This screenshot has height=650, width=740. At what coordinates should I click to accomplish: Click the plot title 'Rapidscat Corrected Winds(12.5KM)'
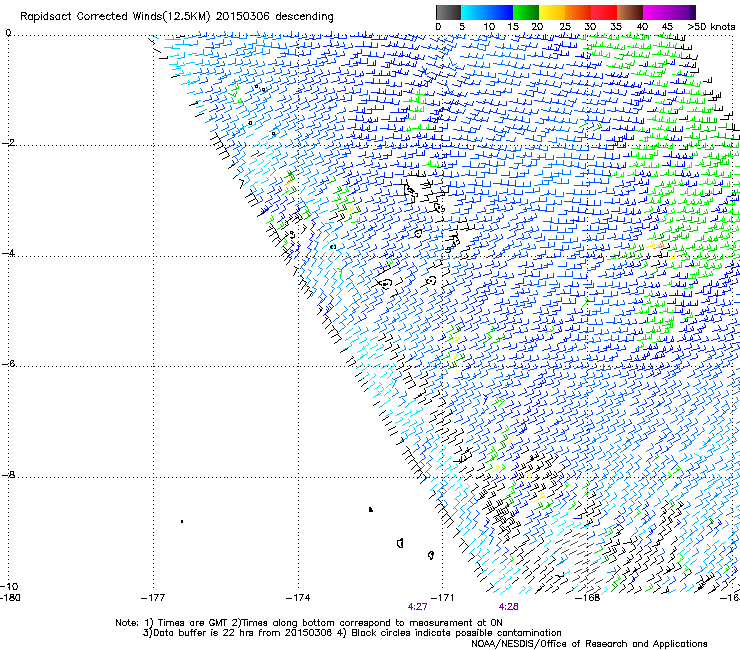(115, 17)
